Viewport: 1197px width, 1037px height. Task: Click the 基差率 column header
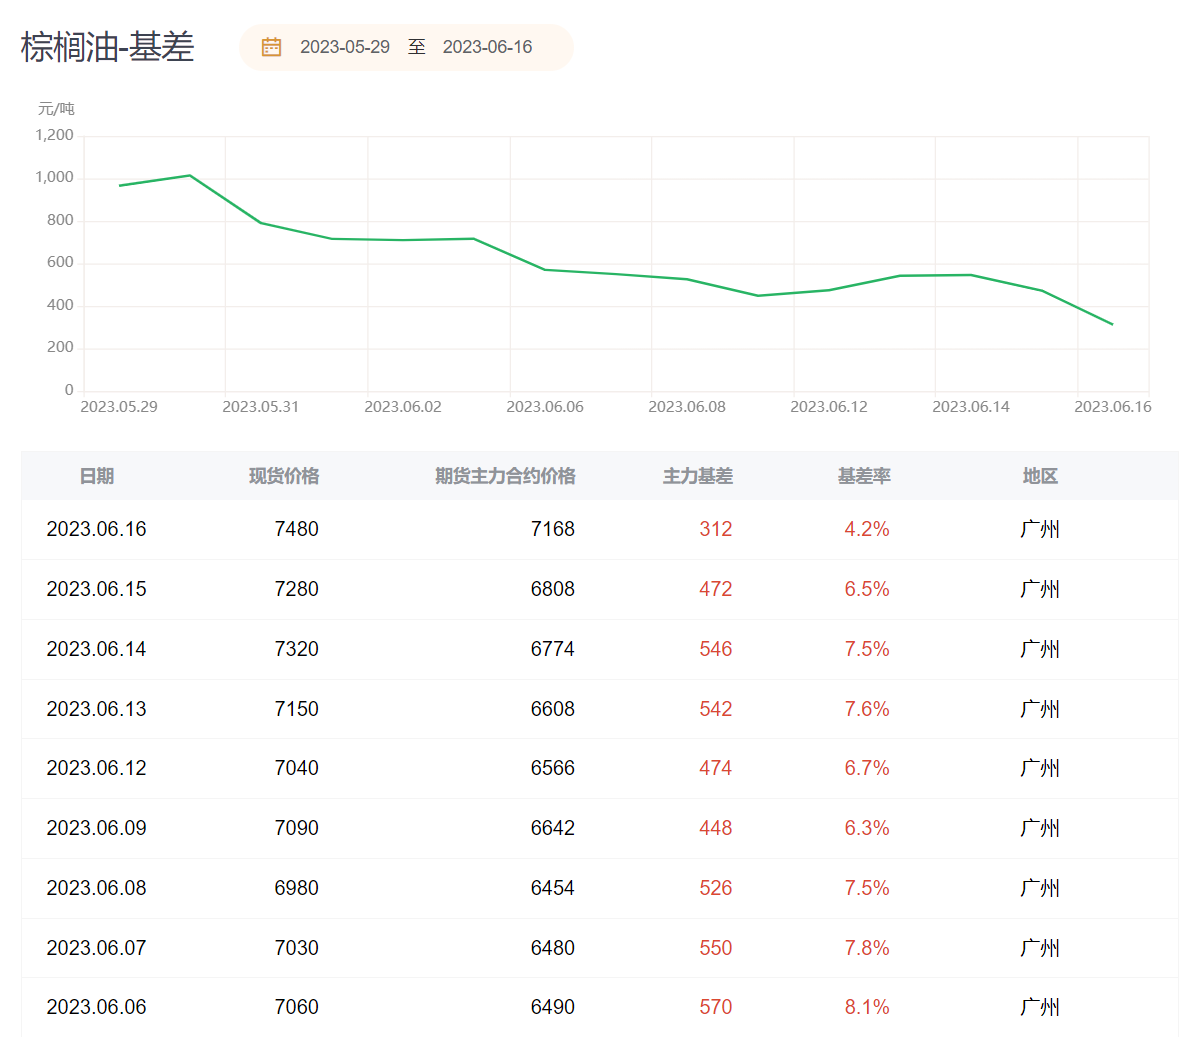(x=864, y=477)
